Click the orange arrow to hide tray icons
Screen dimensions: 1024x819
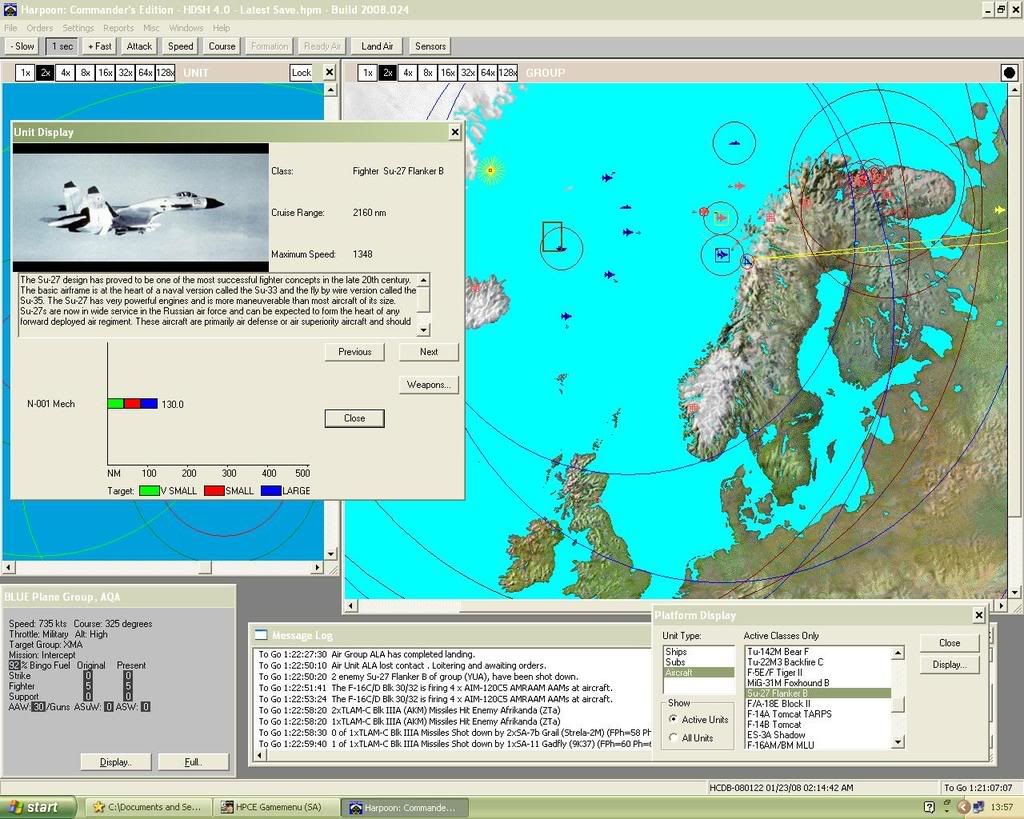tap(963, 808)
